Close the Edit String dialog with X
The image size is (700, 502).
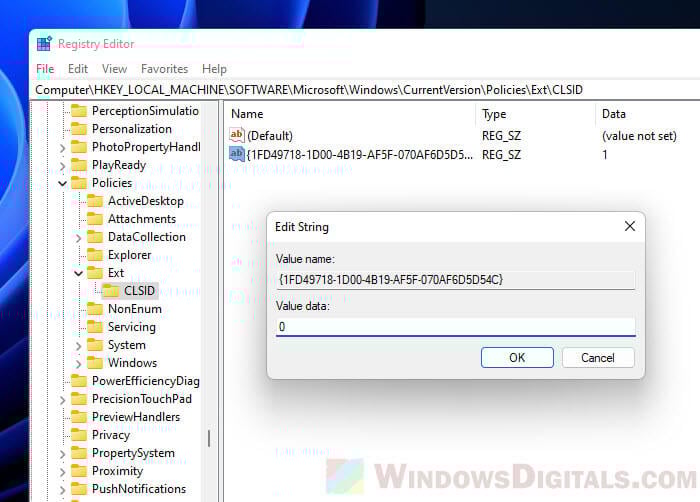click(x=629, y=226)
